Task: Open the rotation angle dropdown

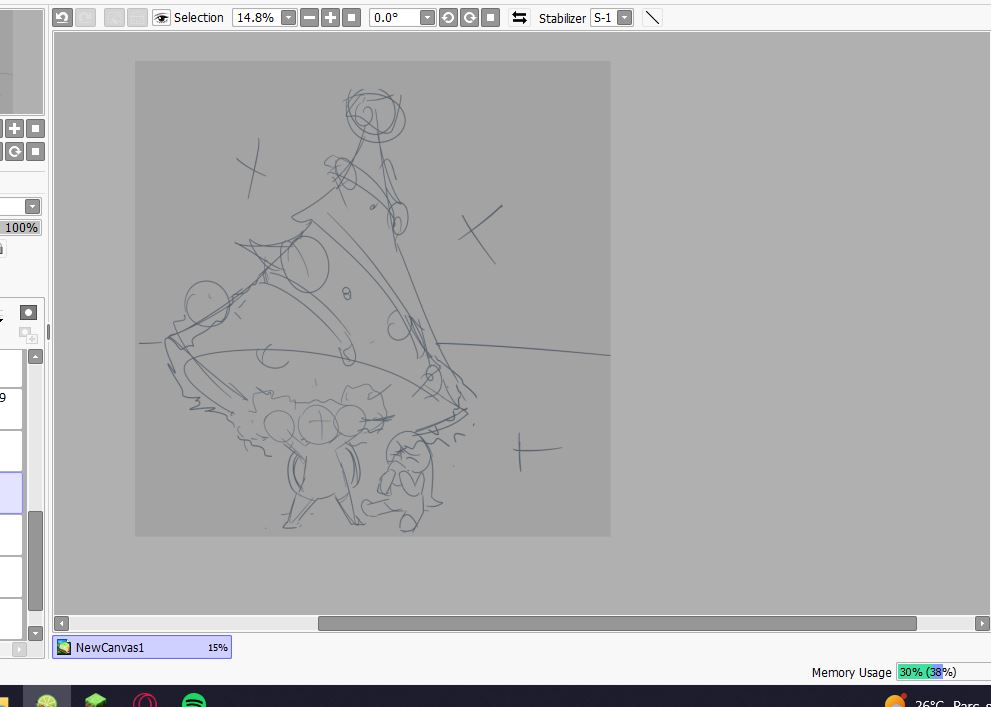Action: (427, 18)
